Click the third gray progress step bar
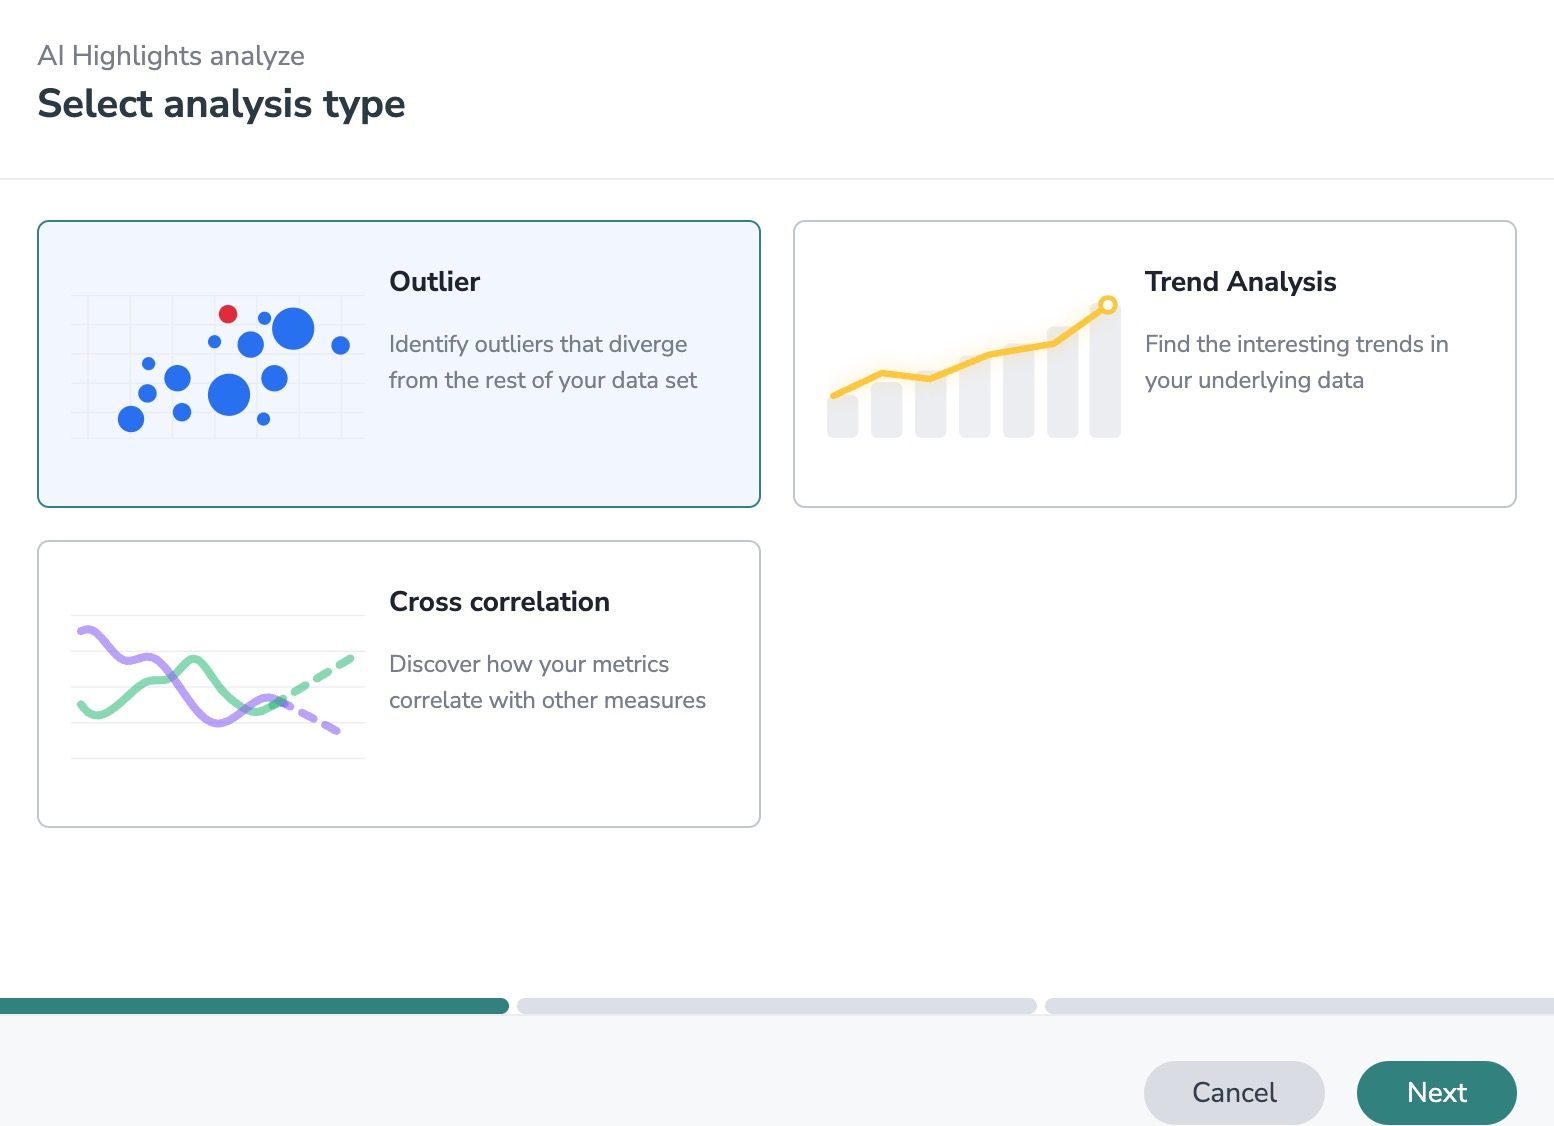 1298,1006
